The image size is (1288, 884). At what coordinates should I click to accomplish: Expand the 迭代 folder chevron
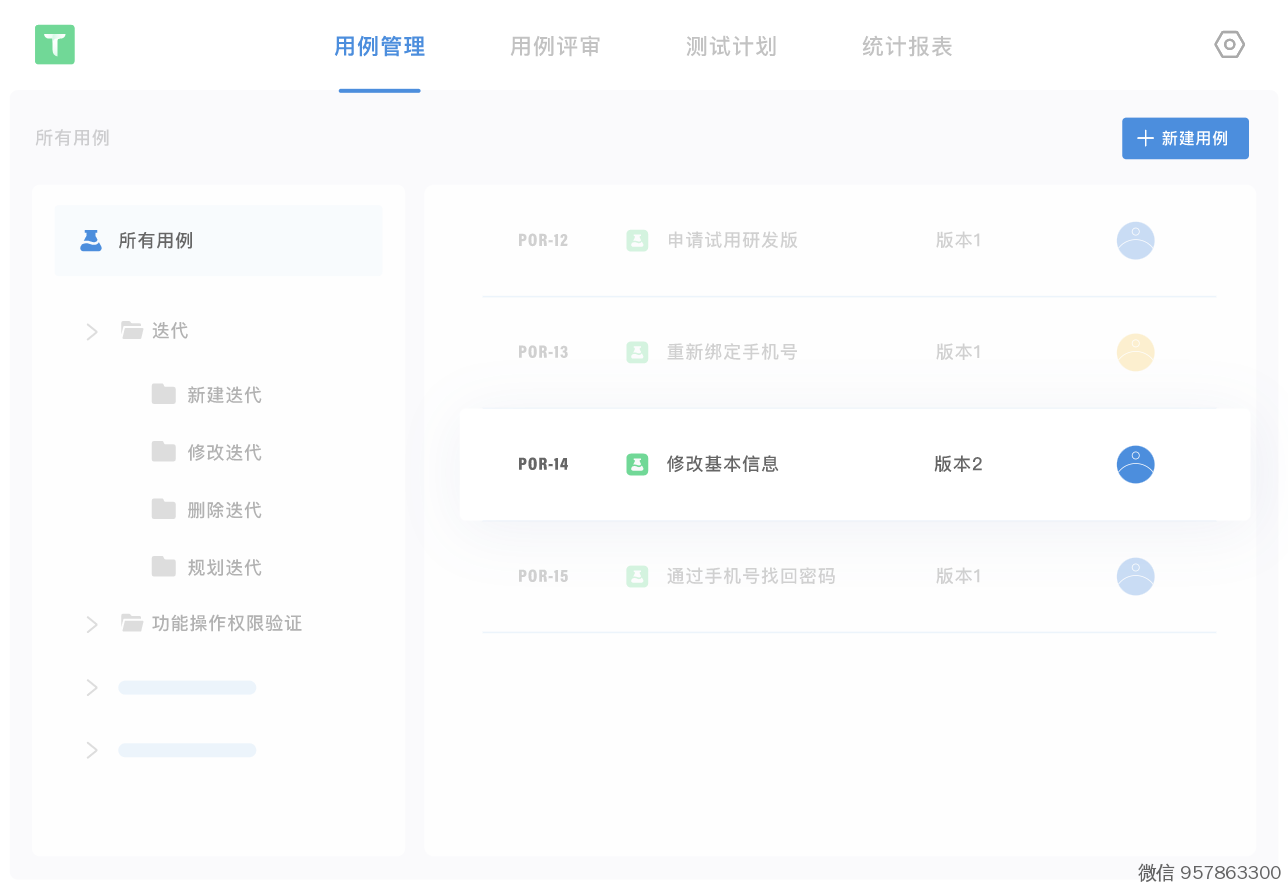pyautogui.click(x=92, y=331)
